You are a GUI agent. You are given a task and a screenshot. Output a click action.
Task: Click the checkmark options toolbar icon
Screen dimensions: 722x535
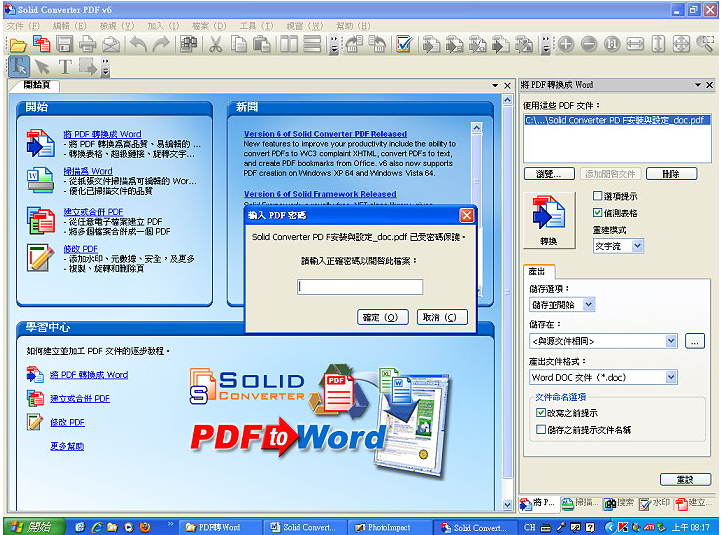pyautogui.click(x=404, y=45)
